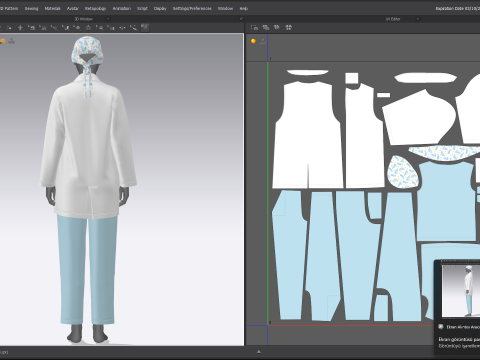
Task: Click the cross-shaped gizmo icon in 3D toolbar
Action: tap(20, 28)
